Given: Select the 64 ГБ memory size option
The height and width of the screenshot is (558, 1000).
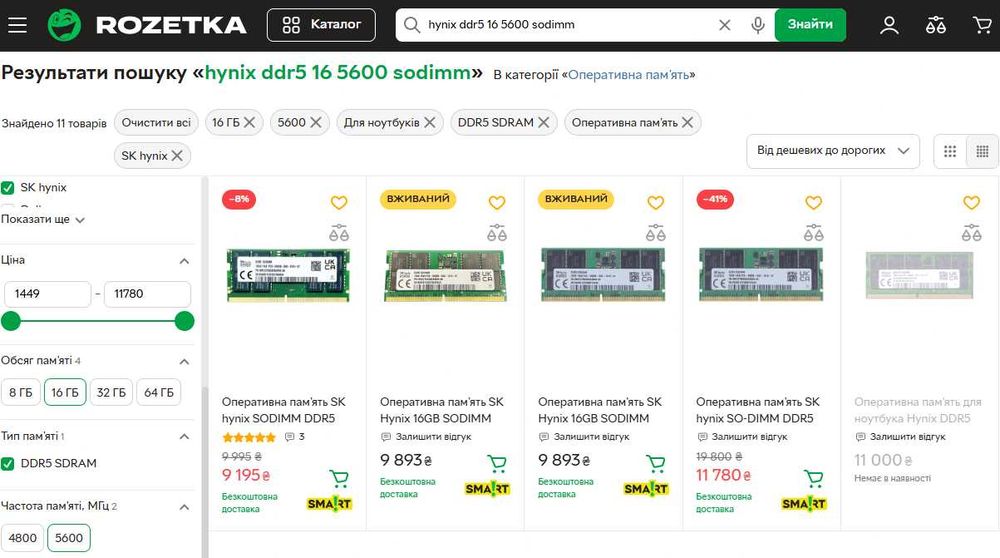Looking at the screenshot, I should click(159, 392).
